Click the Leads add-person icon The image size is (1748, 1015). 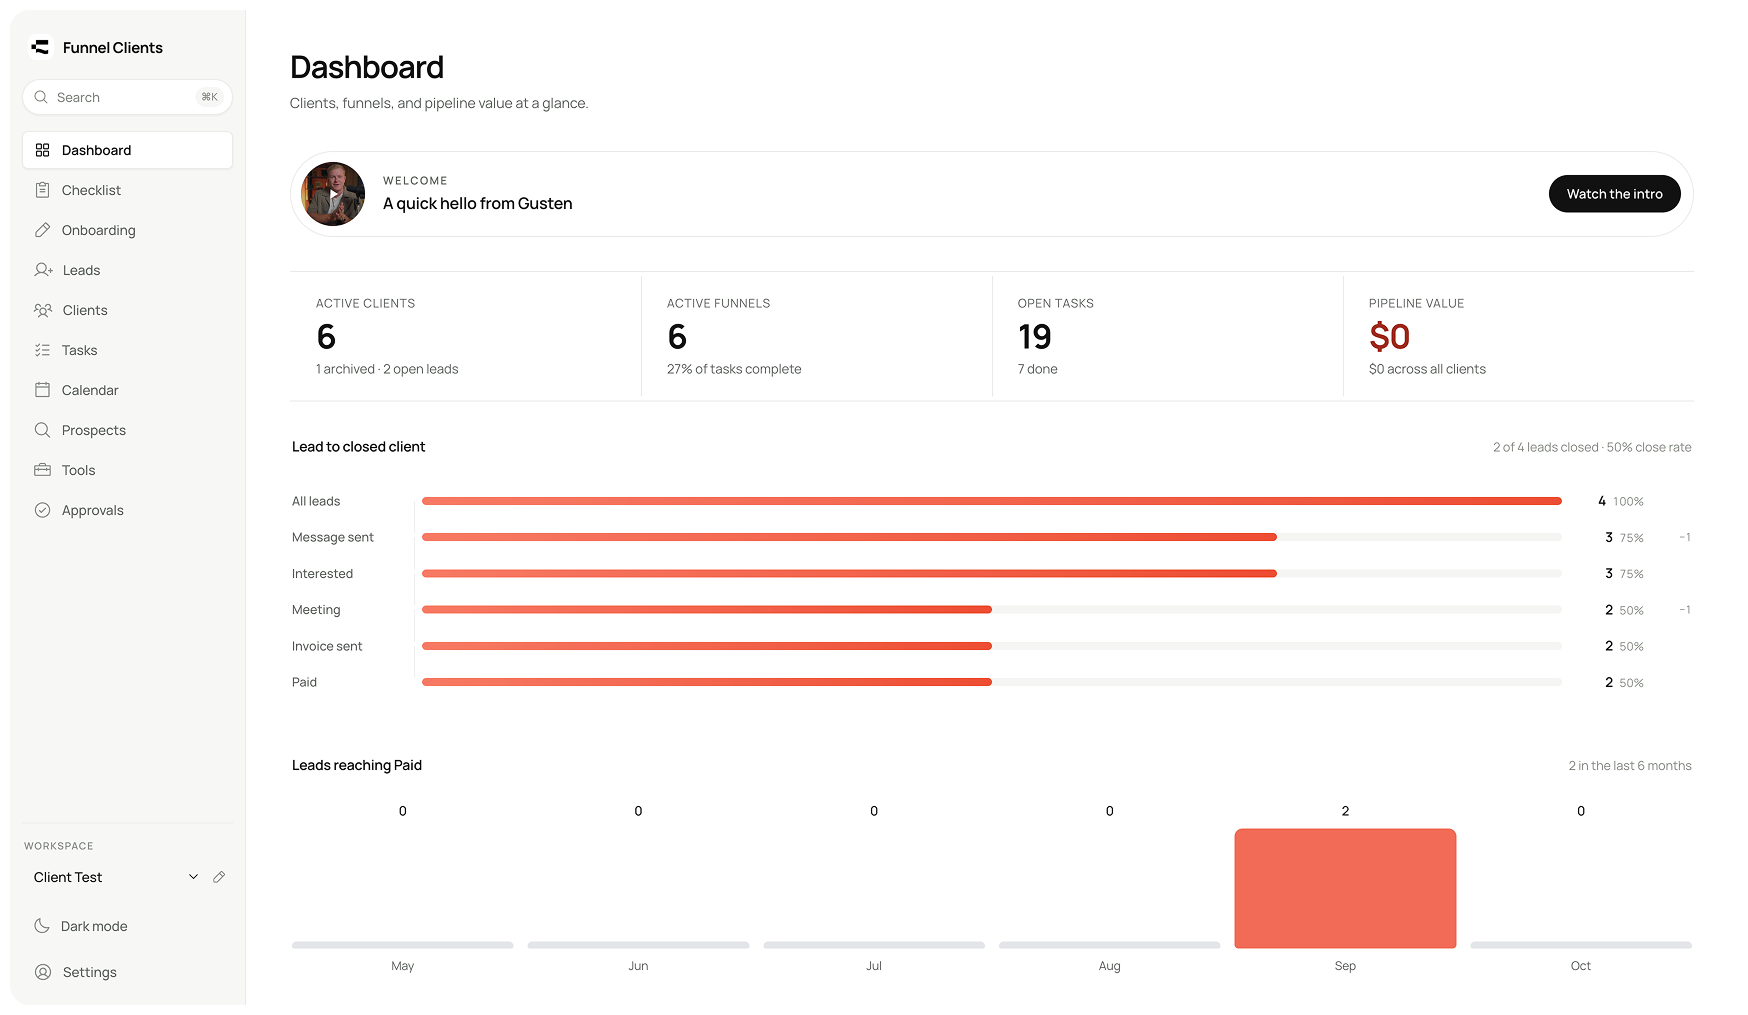click(43, 270)
